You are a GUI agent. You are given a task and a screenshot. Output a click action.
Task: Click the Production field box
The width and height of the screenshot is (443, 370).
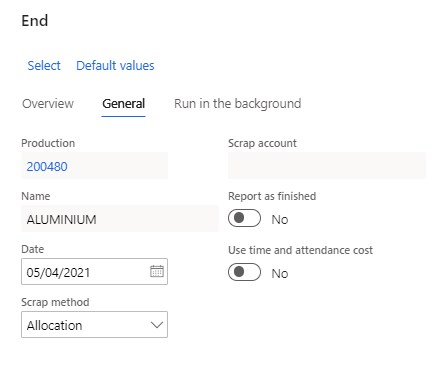point(94,165)
